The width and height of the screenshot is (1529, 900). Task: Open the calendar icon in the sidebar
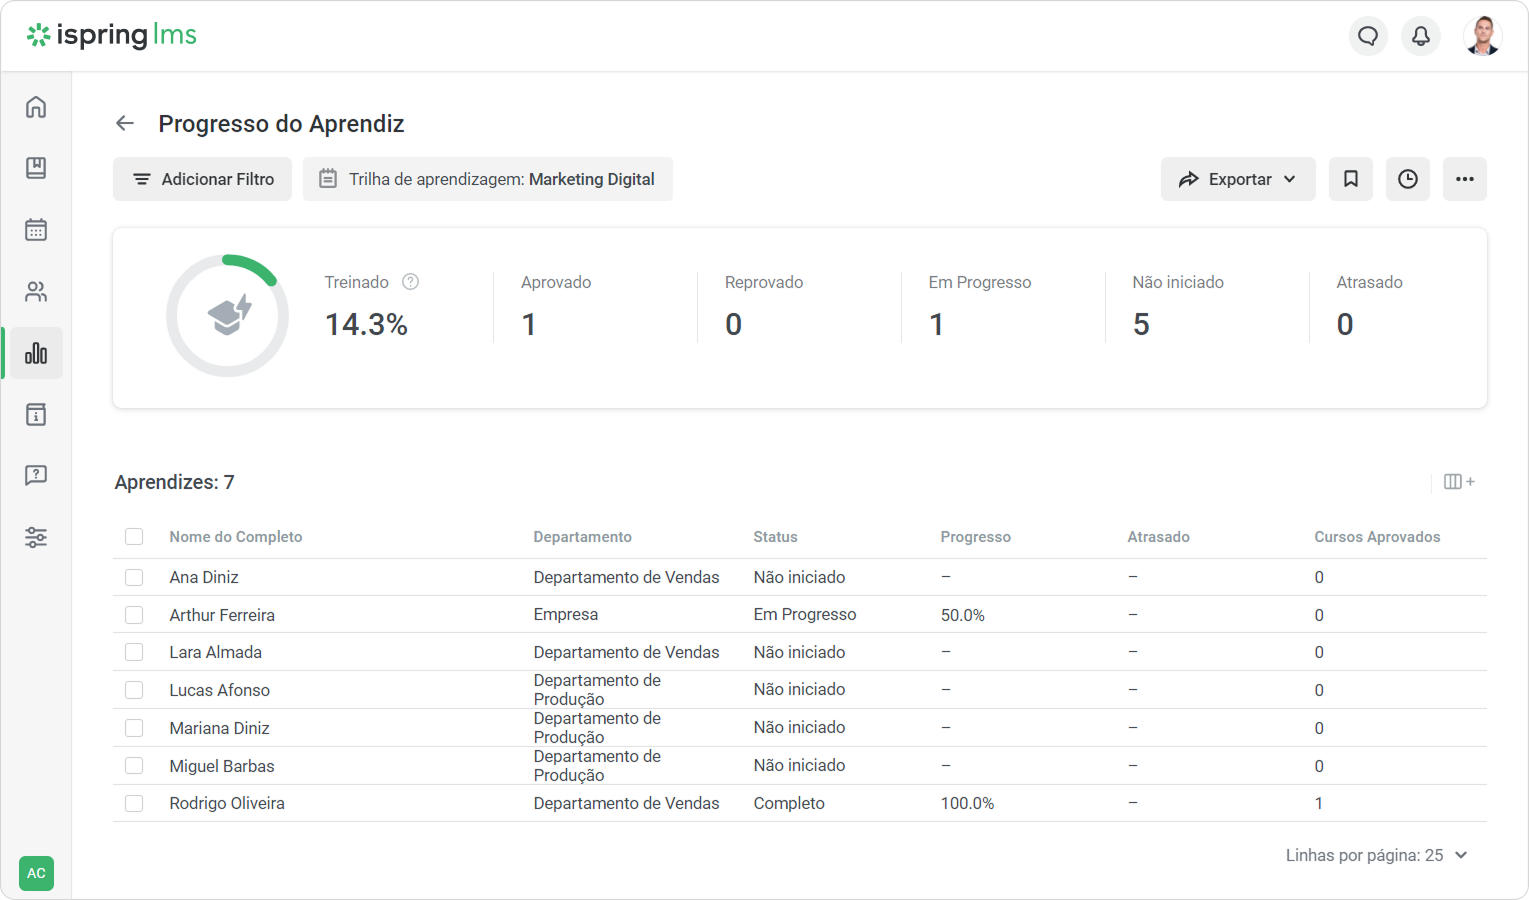pyautogui.click(x=36, y=230)
